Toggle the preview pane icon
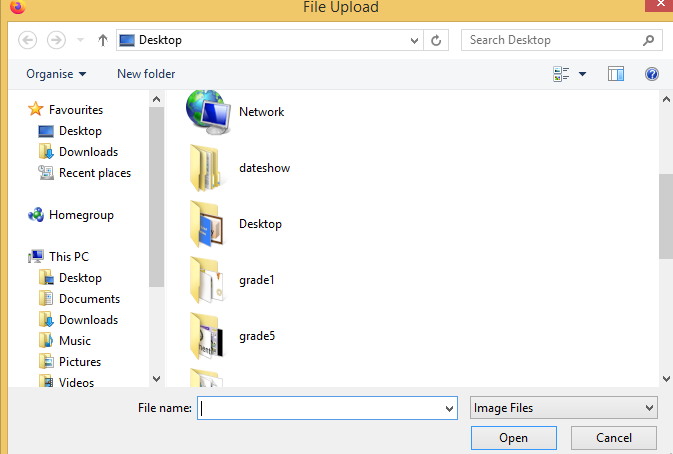The height and width of the screenshot is (454, 673). 616,74
